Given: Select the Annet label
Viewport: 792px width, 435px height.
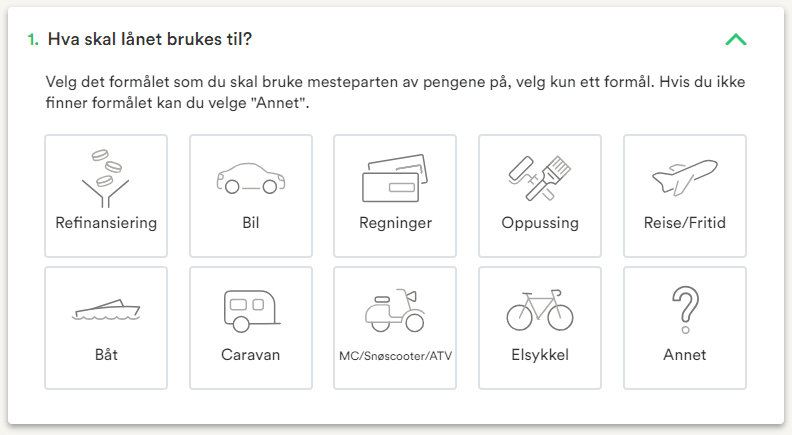Looking at the screenshot, I should 685,355.
